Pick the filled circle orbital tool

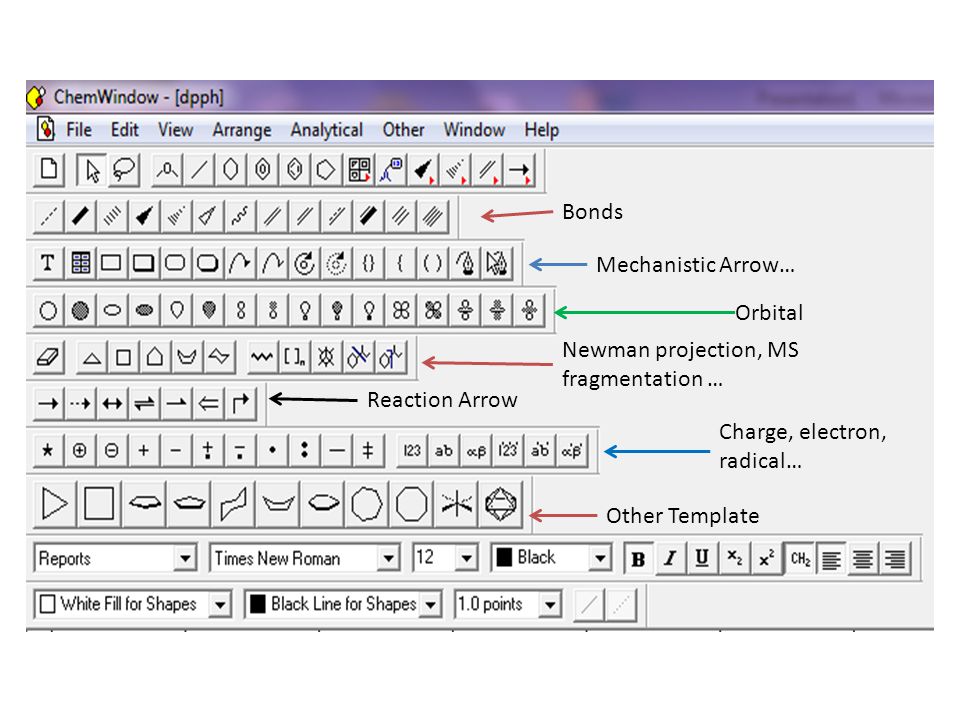tap(80, 310)
